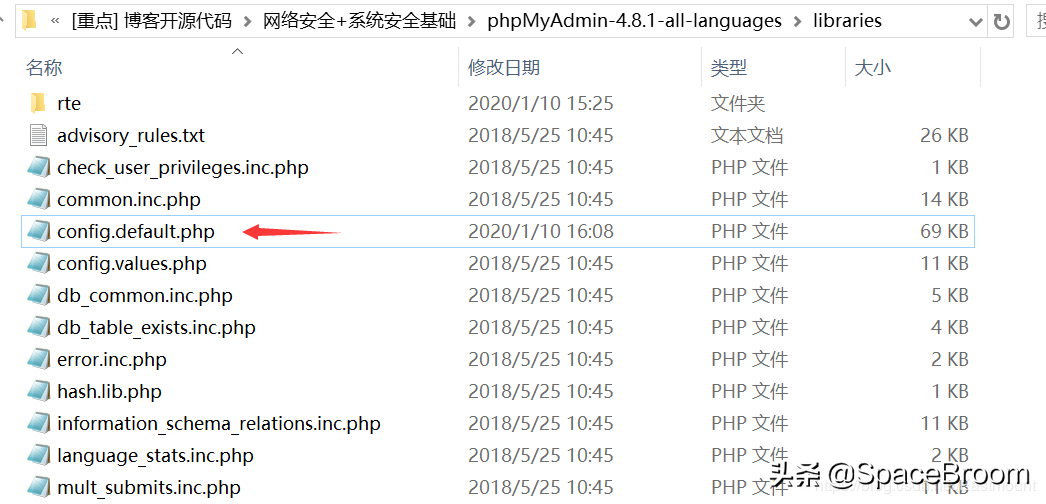Select config.values.php file name
This screenshot has width=1046, height=504.
pyautogui.click(x=132, y=263)
